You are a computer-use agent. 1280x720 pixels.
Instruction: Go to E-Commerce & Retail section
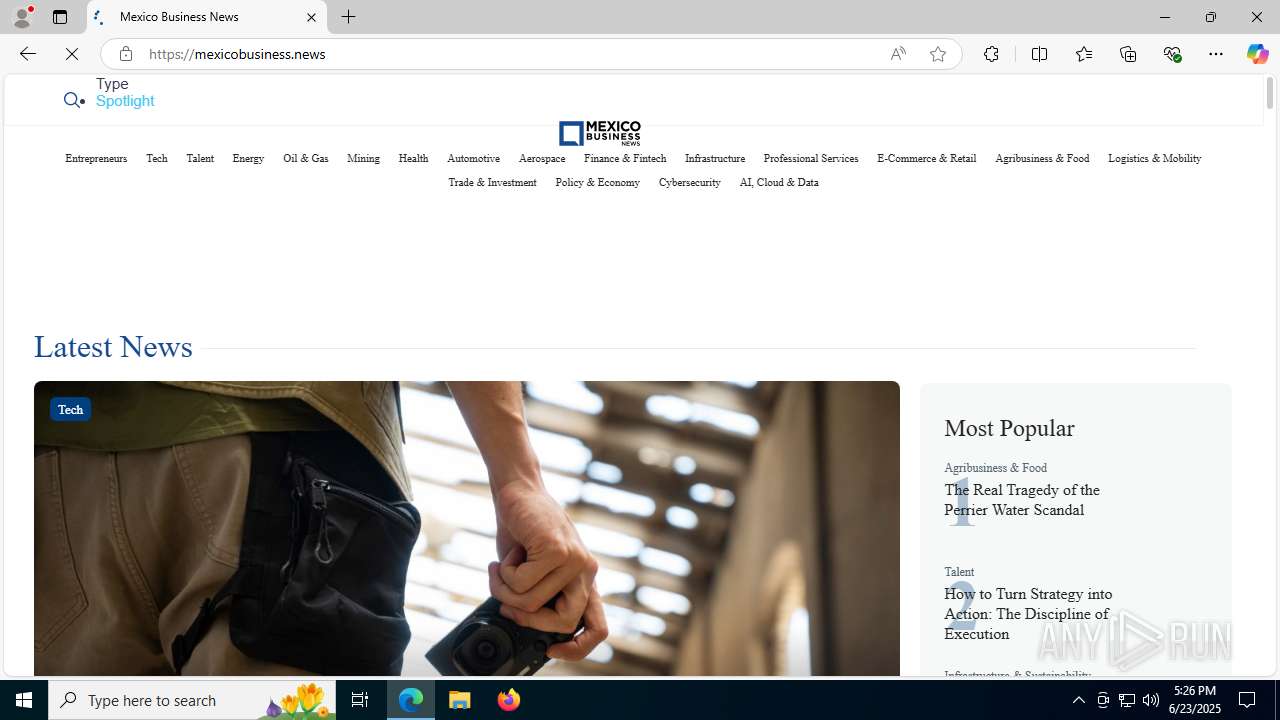[926, 159]
